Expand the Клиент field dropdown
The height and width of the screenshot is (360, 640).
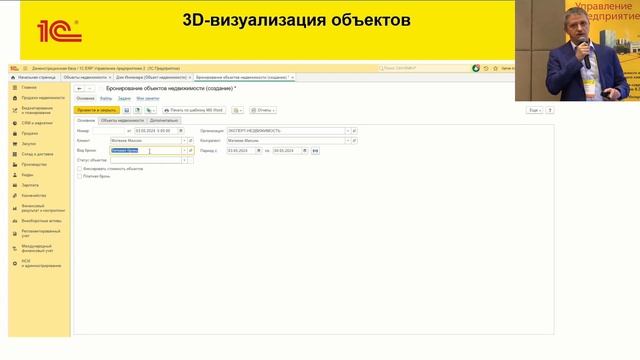click(x=184, y=140)
